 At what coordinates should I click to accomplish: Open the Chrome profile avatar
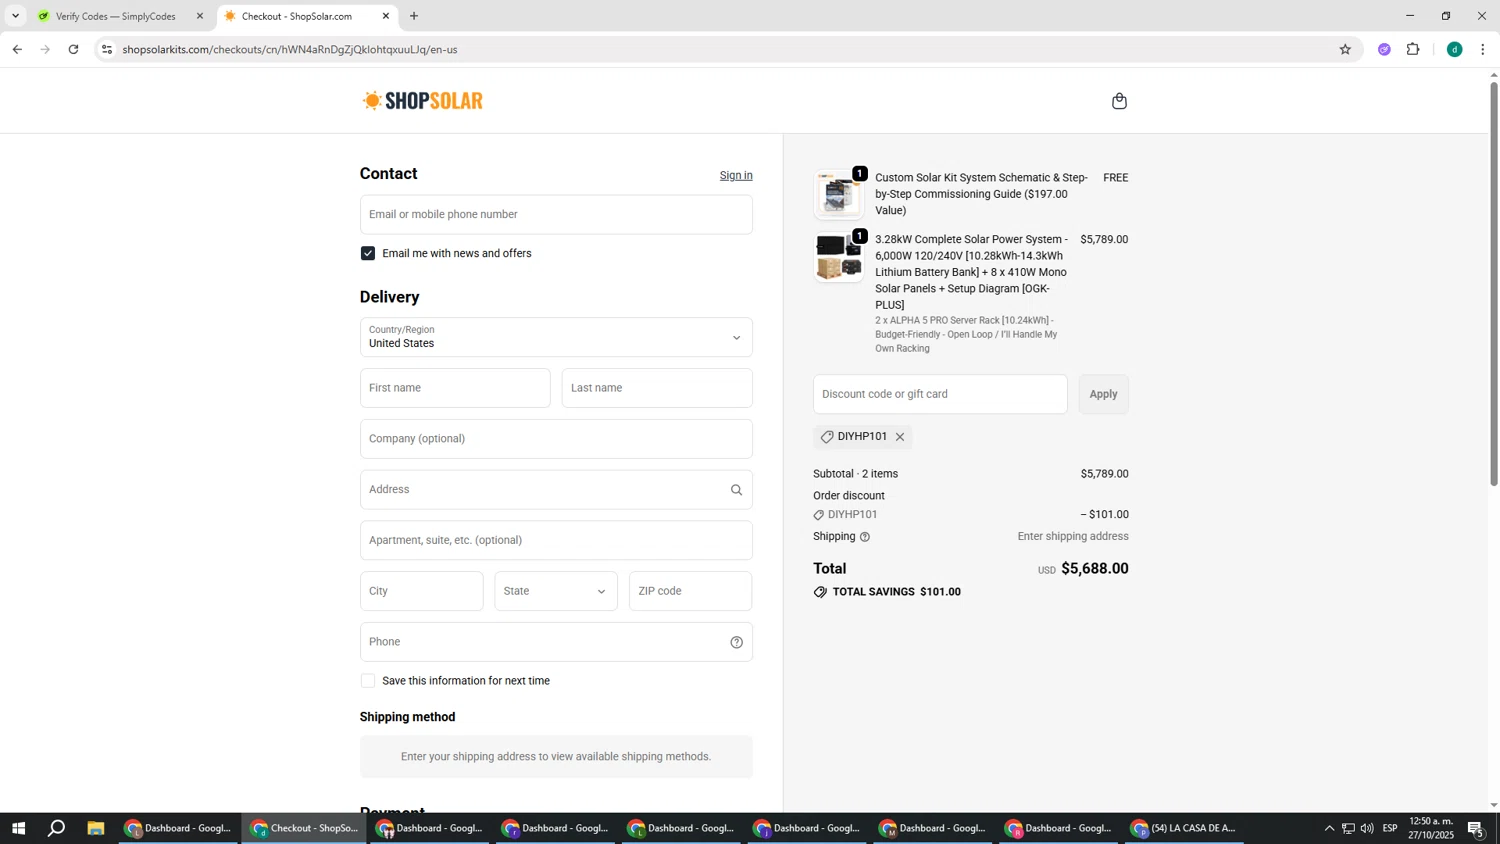[x=1455, y=49]
